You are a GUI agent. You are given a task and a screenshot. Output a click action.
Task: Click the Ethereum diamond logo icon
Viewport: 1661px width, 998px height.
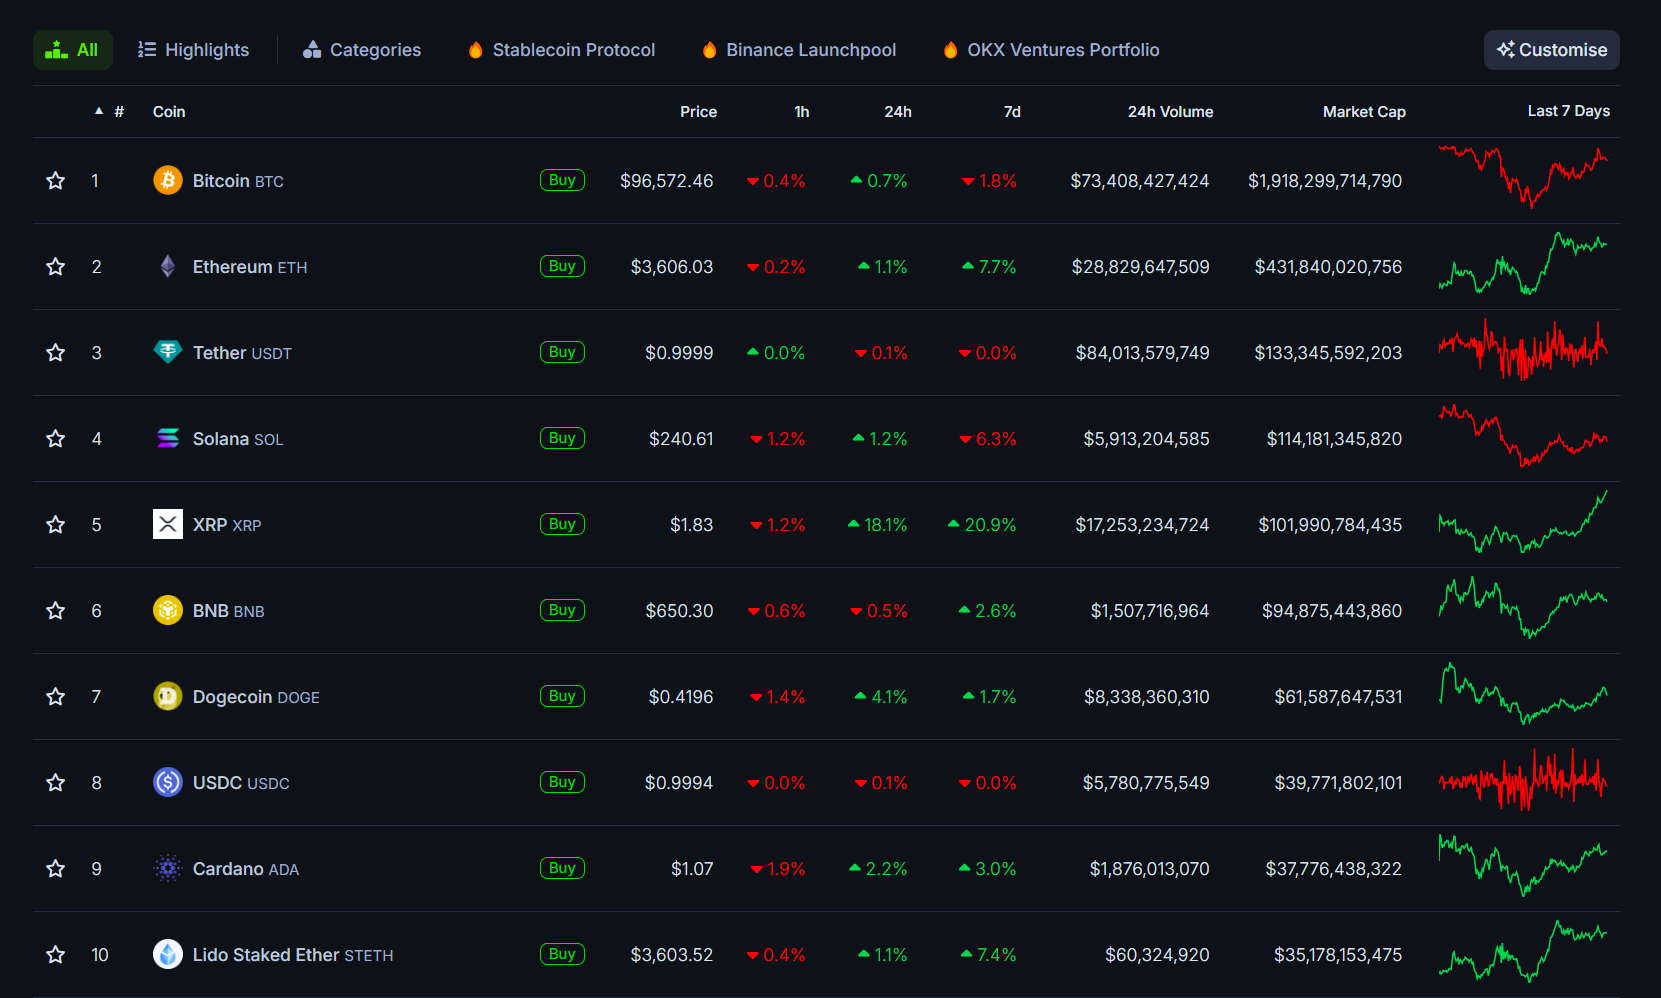pos(167,267)
